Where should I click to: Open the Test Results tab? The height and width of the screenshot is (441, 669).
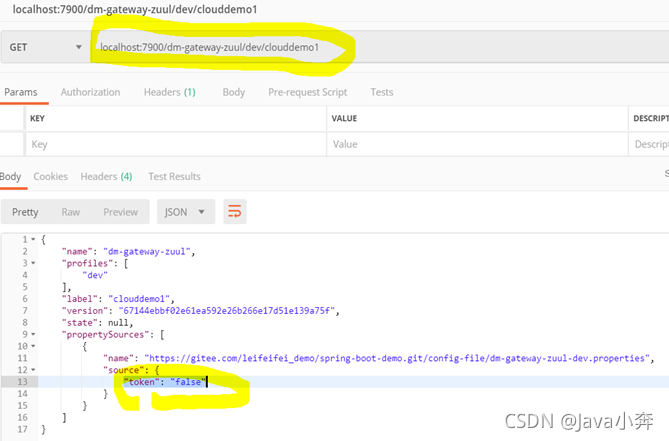pos(174,177)
